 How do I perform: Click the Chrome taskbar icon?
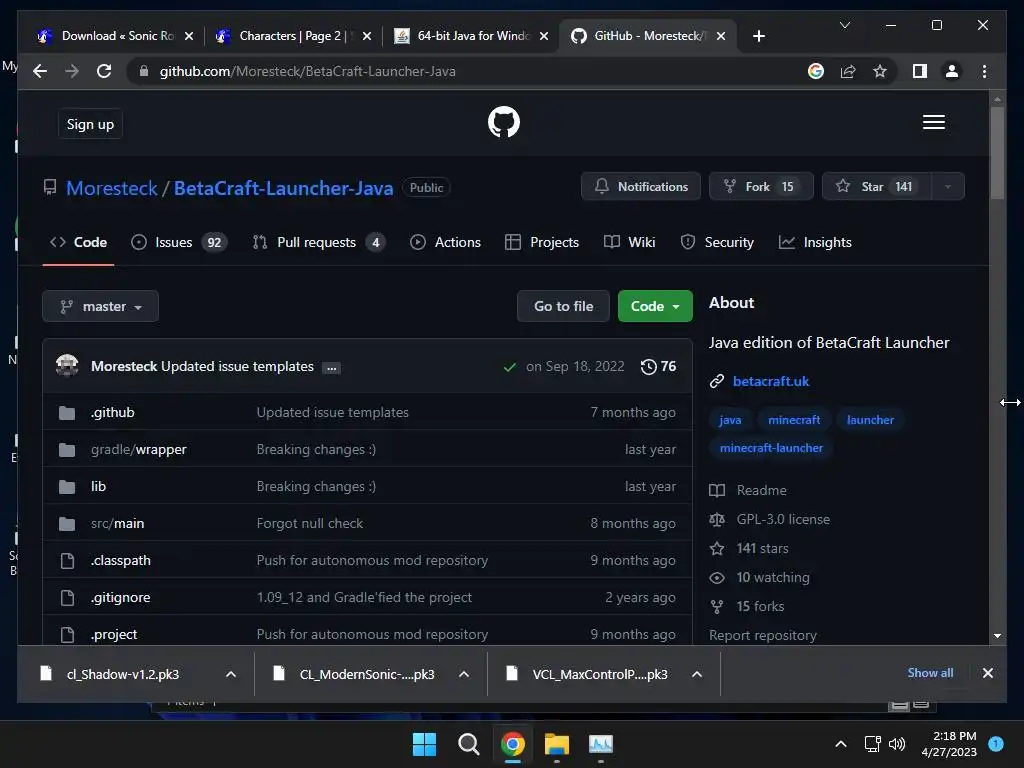tap(513, 744)
